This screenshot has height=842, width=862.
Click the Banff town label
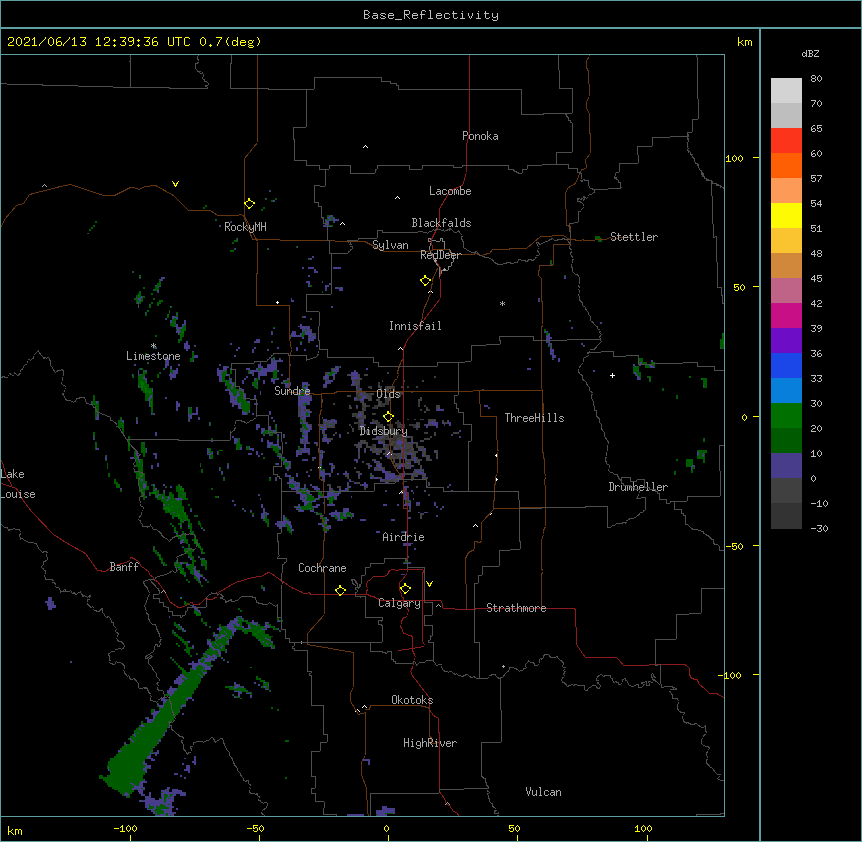pyautogui.click(x=124, y=567)
